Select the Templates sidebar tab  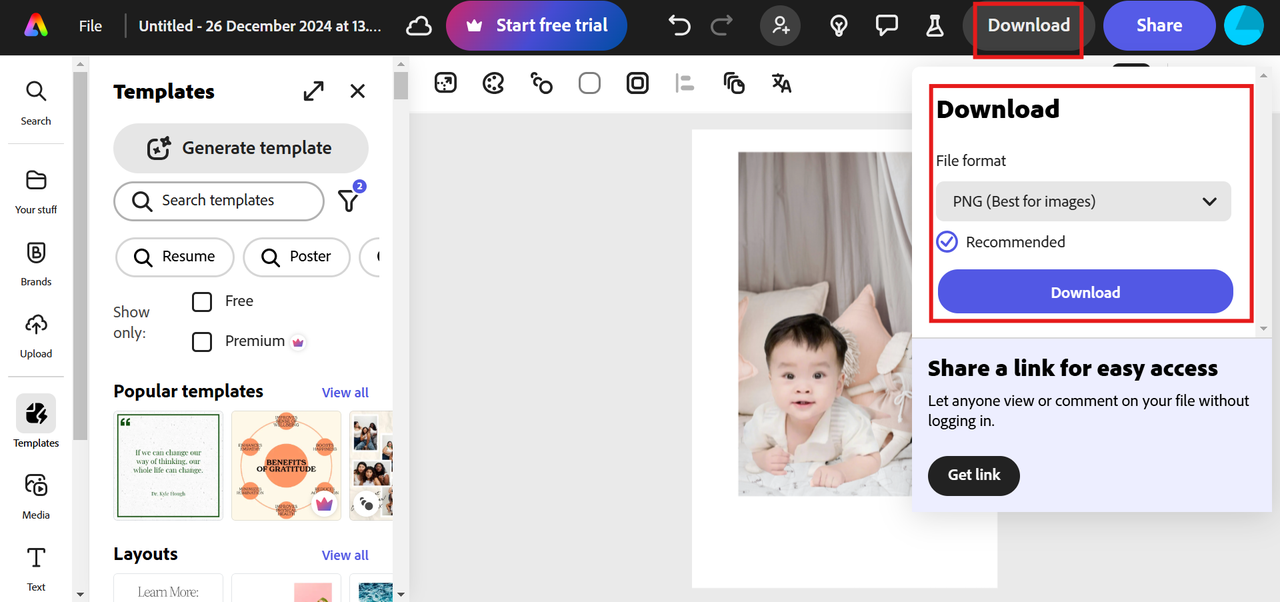36,421
